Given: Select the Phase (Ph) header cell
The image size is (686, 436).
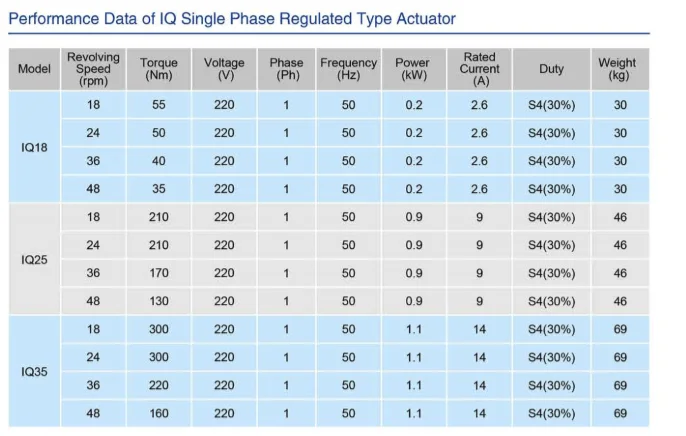Looking at the screenshot, I should (x=286, y=69).
